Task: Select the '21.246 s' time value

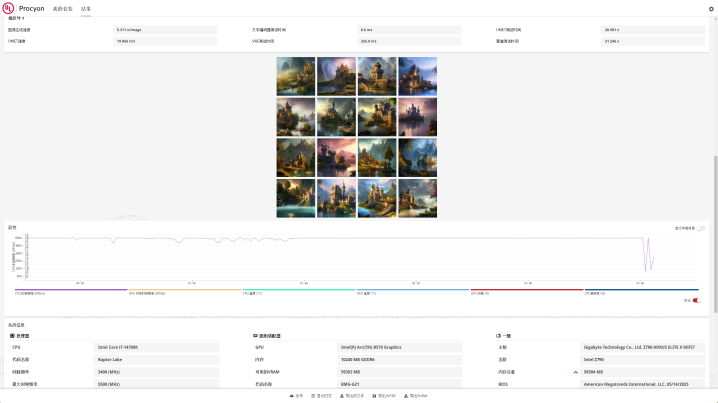Action: pyautogui.click(x=653, y=41)
